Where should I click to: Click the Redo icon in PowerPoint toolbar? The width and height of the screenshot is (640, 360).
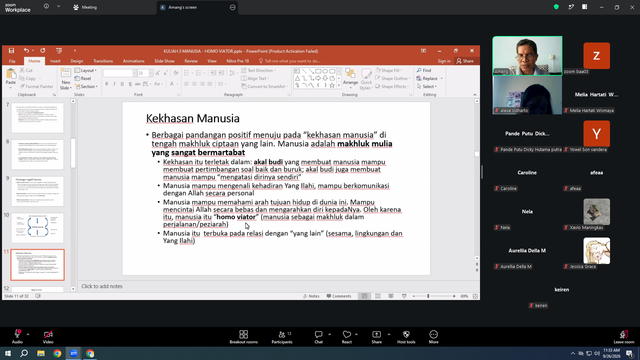pos(43,51)
